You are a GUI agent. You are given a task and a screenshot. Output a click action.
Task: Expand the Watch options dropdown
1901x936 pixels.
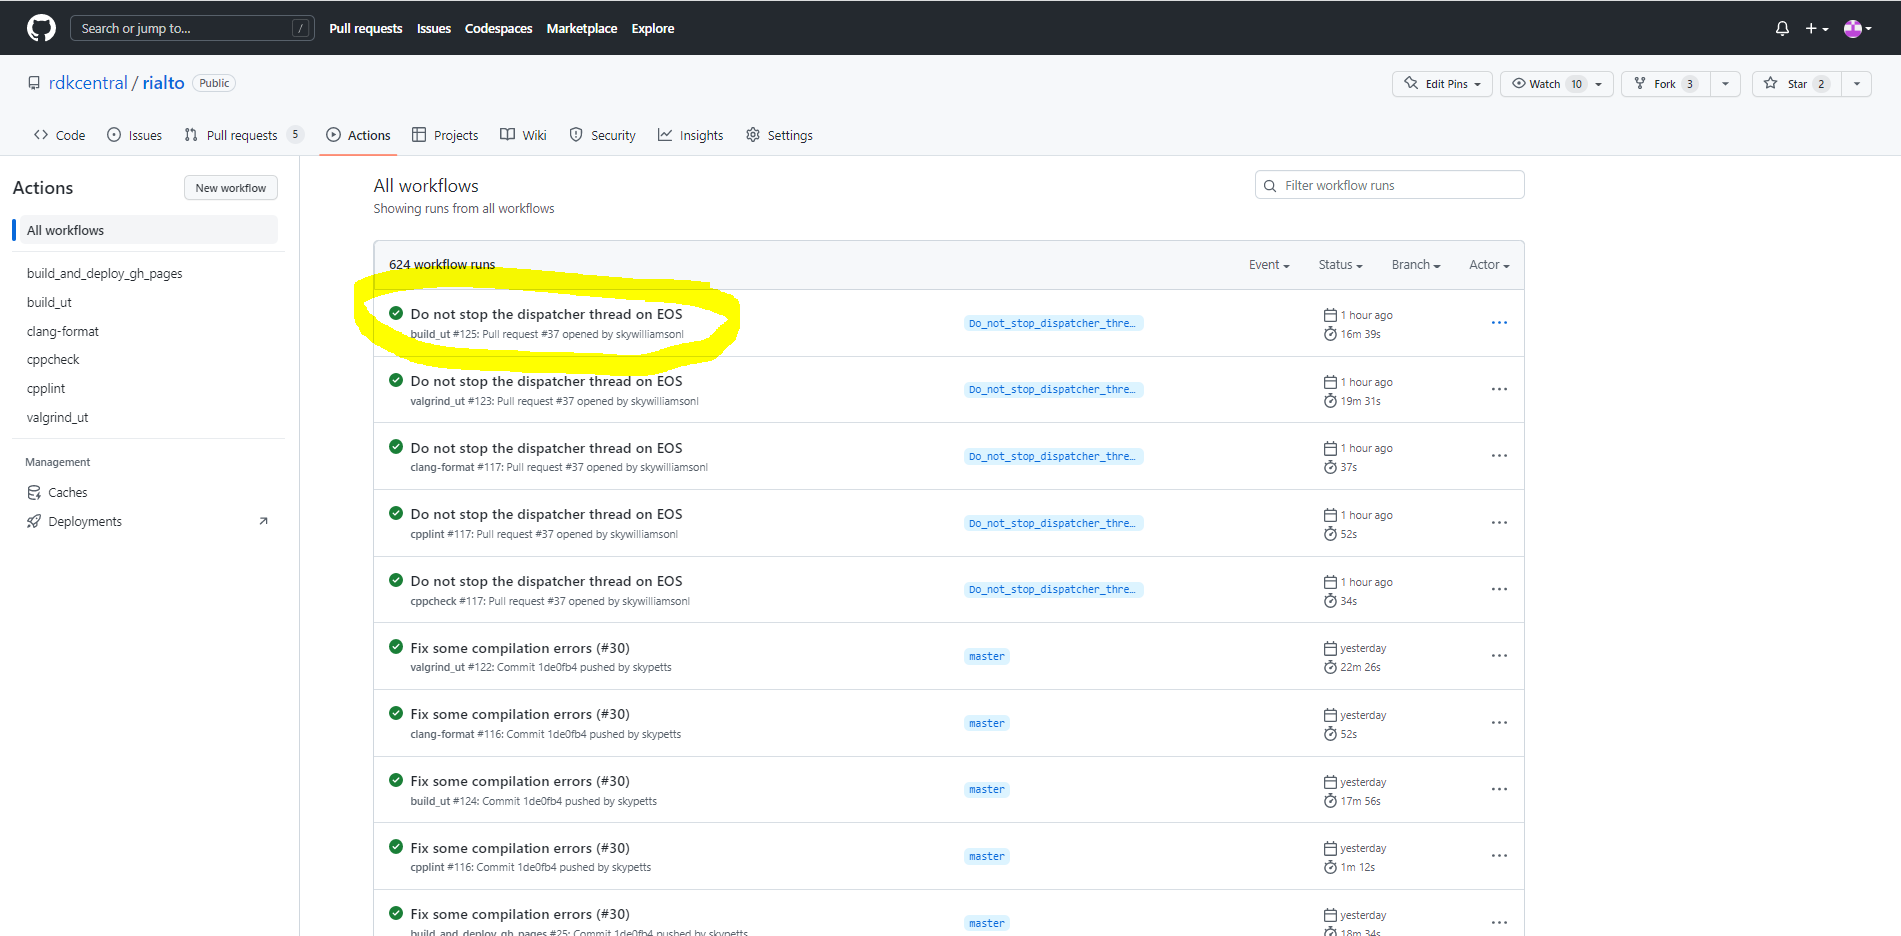(x=1598, y=84)
